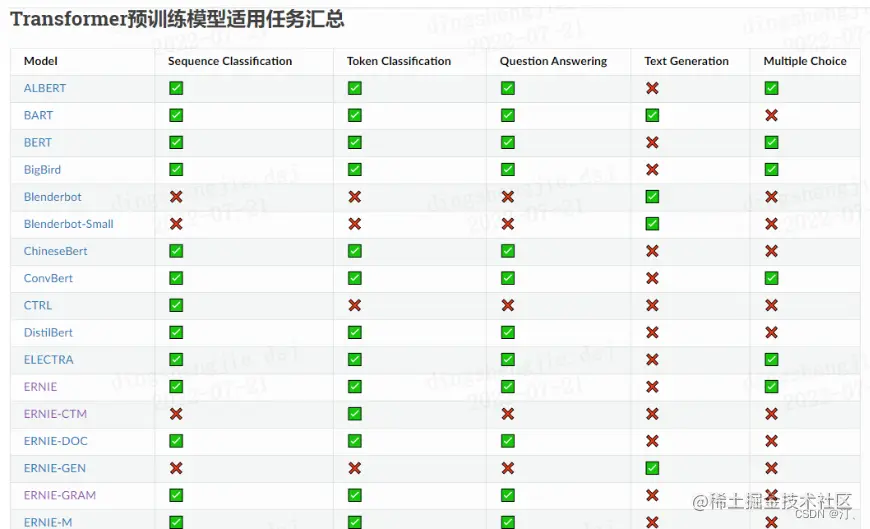Click ERNIE-CTM's Token Classification green check
Screen dimensions: 870x529
[355, 414]
